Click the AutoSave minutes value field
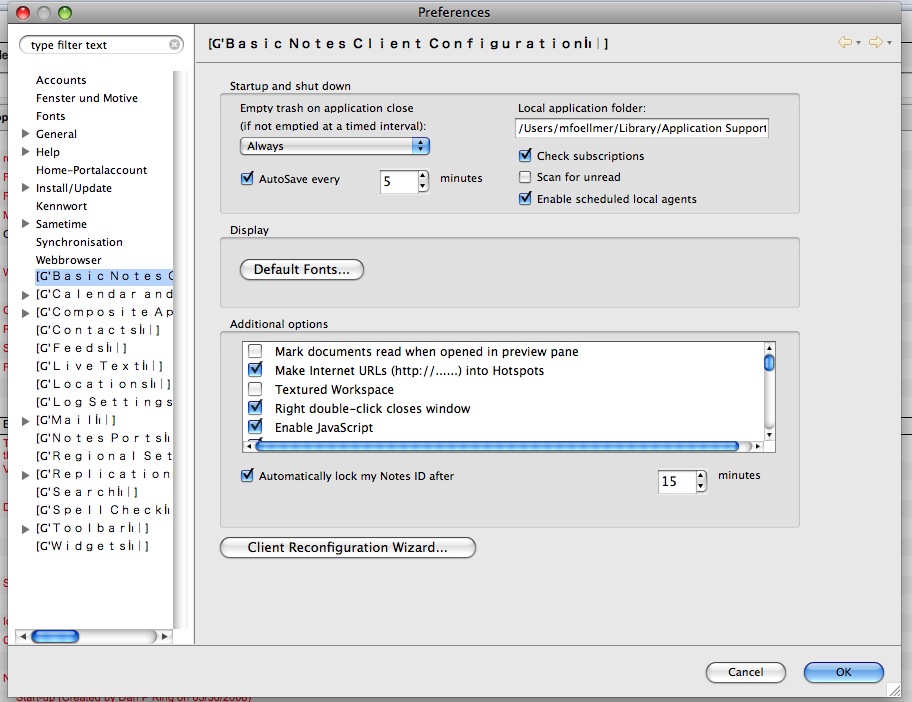Screen dimensions: 912x702 [399, 181]
